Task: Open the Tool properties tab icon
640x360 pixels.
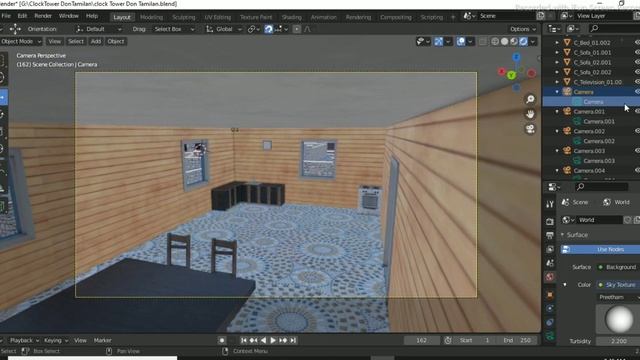Action: [550, 204]
